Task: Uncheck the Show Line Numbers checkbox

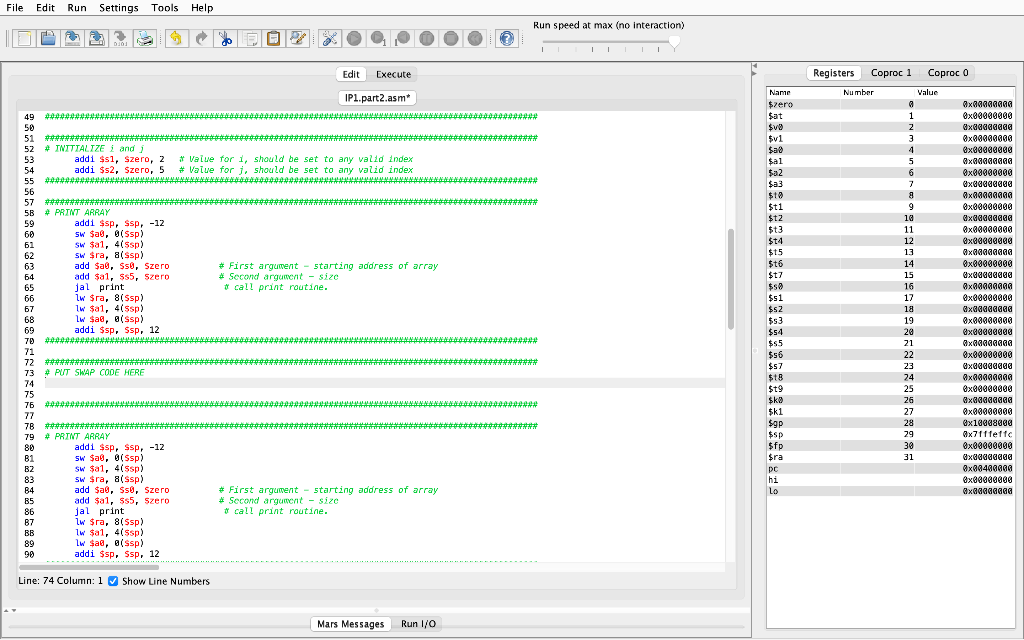Action: click(112, 581)
